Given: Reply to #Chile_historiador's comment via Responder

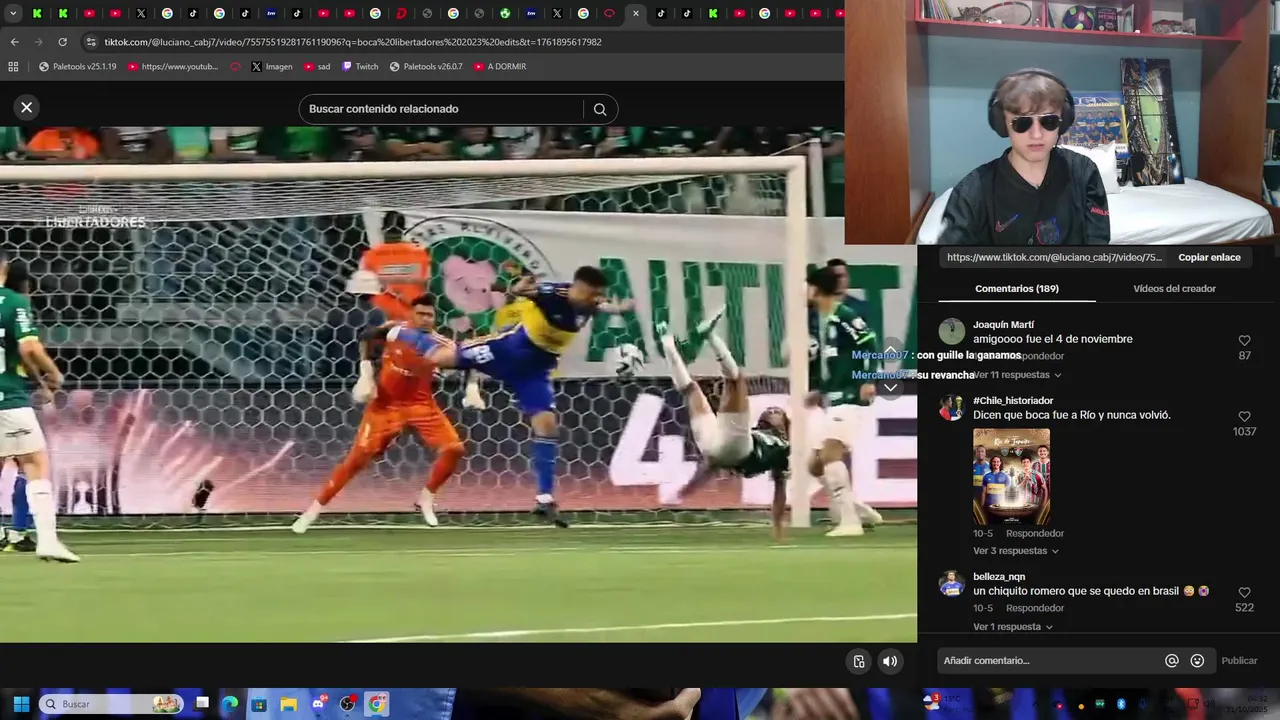Looking at the screenshot, I should (x=1035, y=533).
